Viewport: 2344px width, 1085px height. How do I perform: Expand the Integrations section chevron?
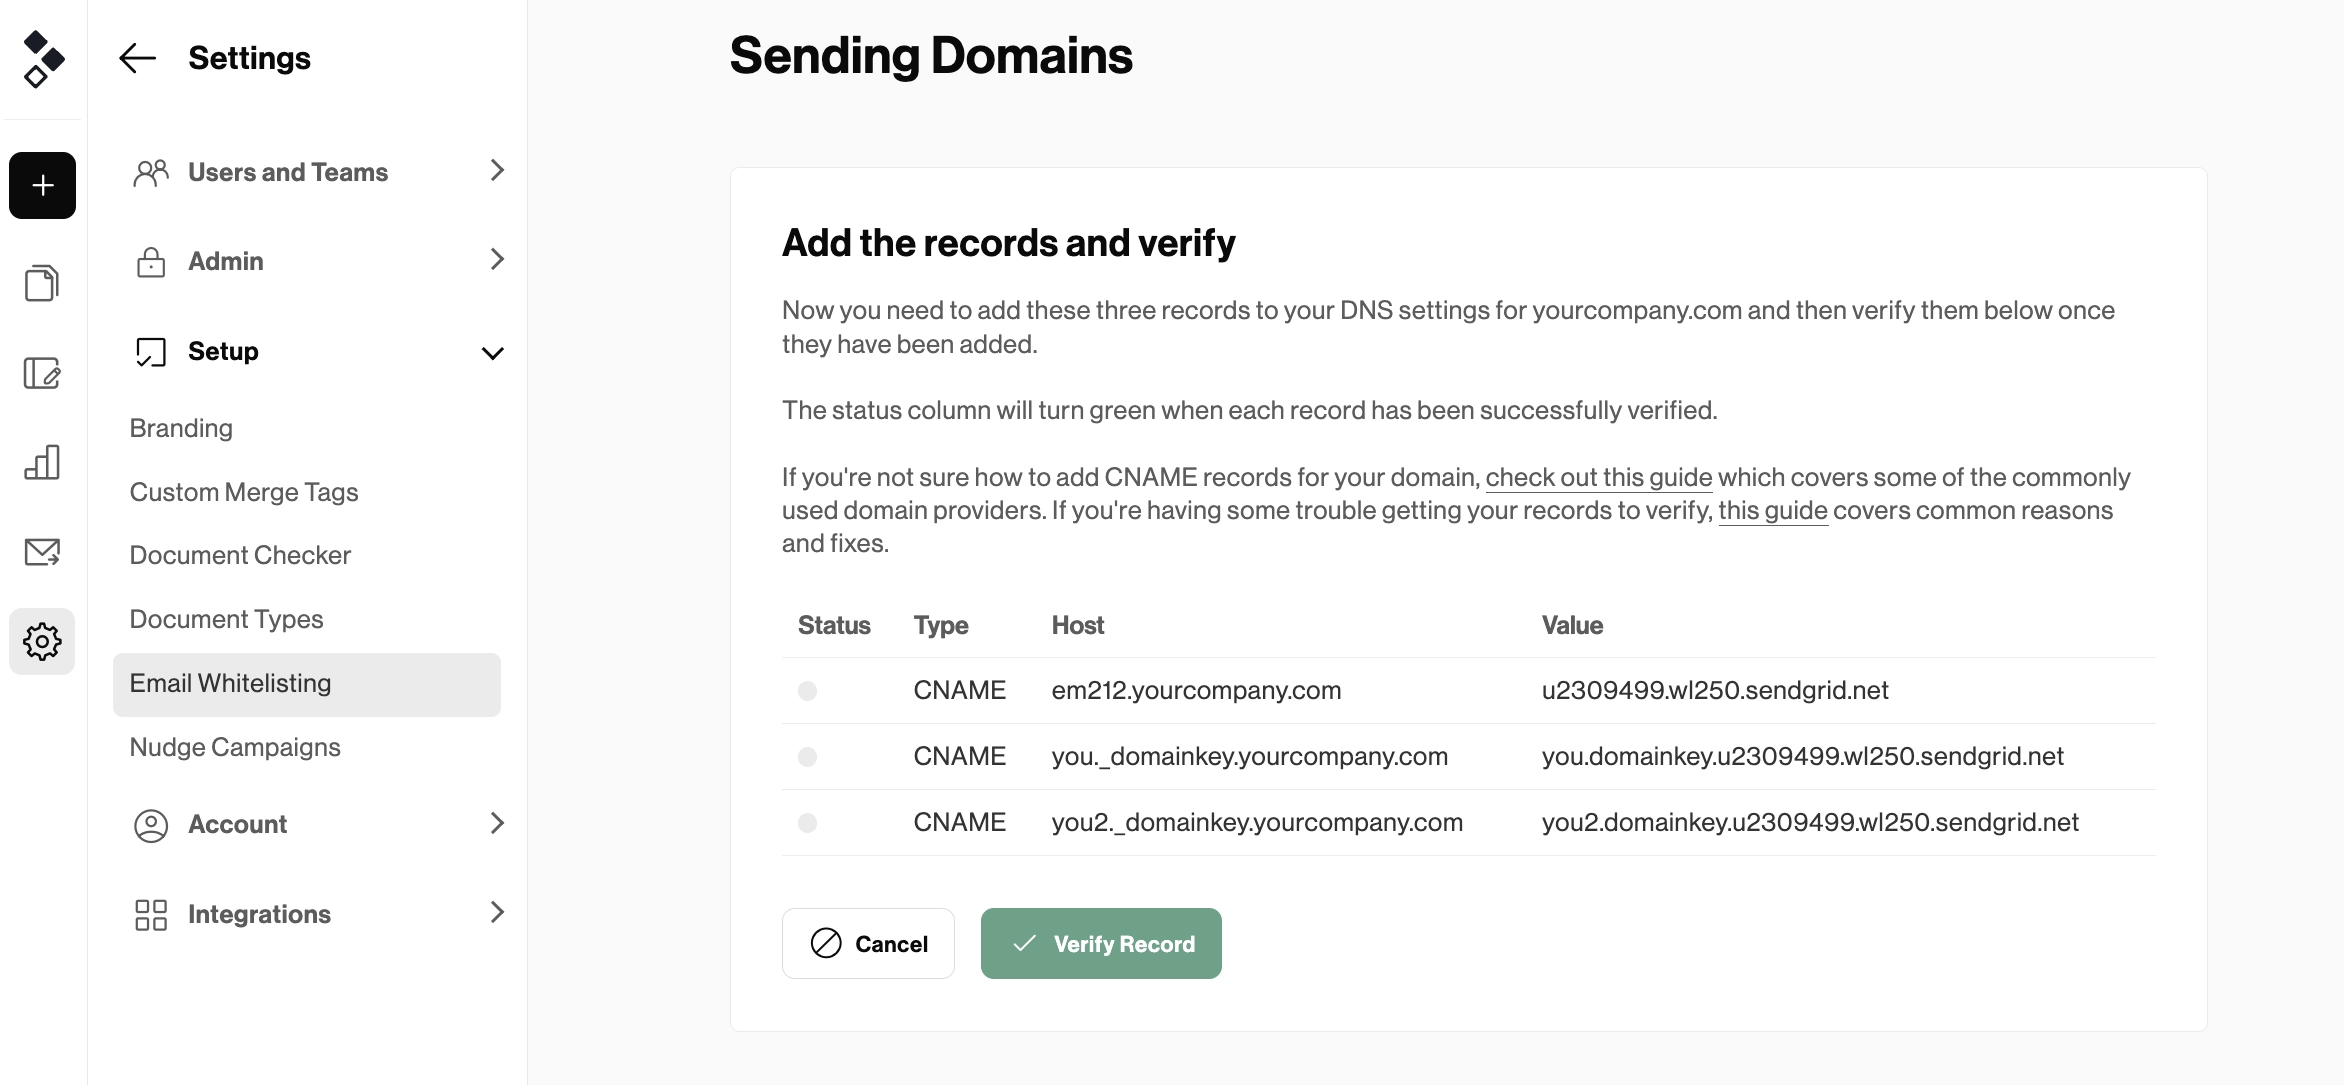pyautogui.click(x=497, y=913)
